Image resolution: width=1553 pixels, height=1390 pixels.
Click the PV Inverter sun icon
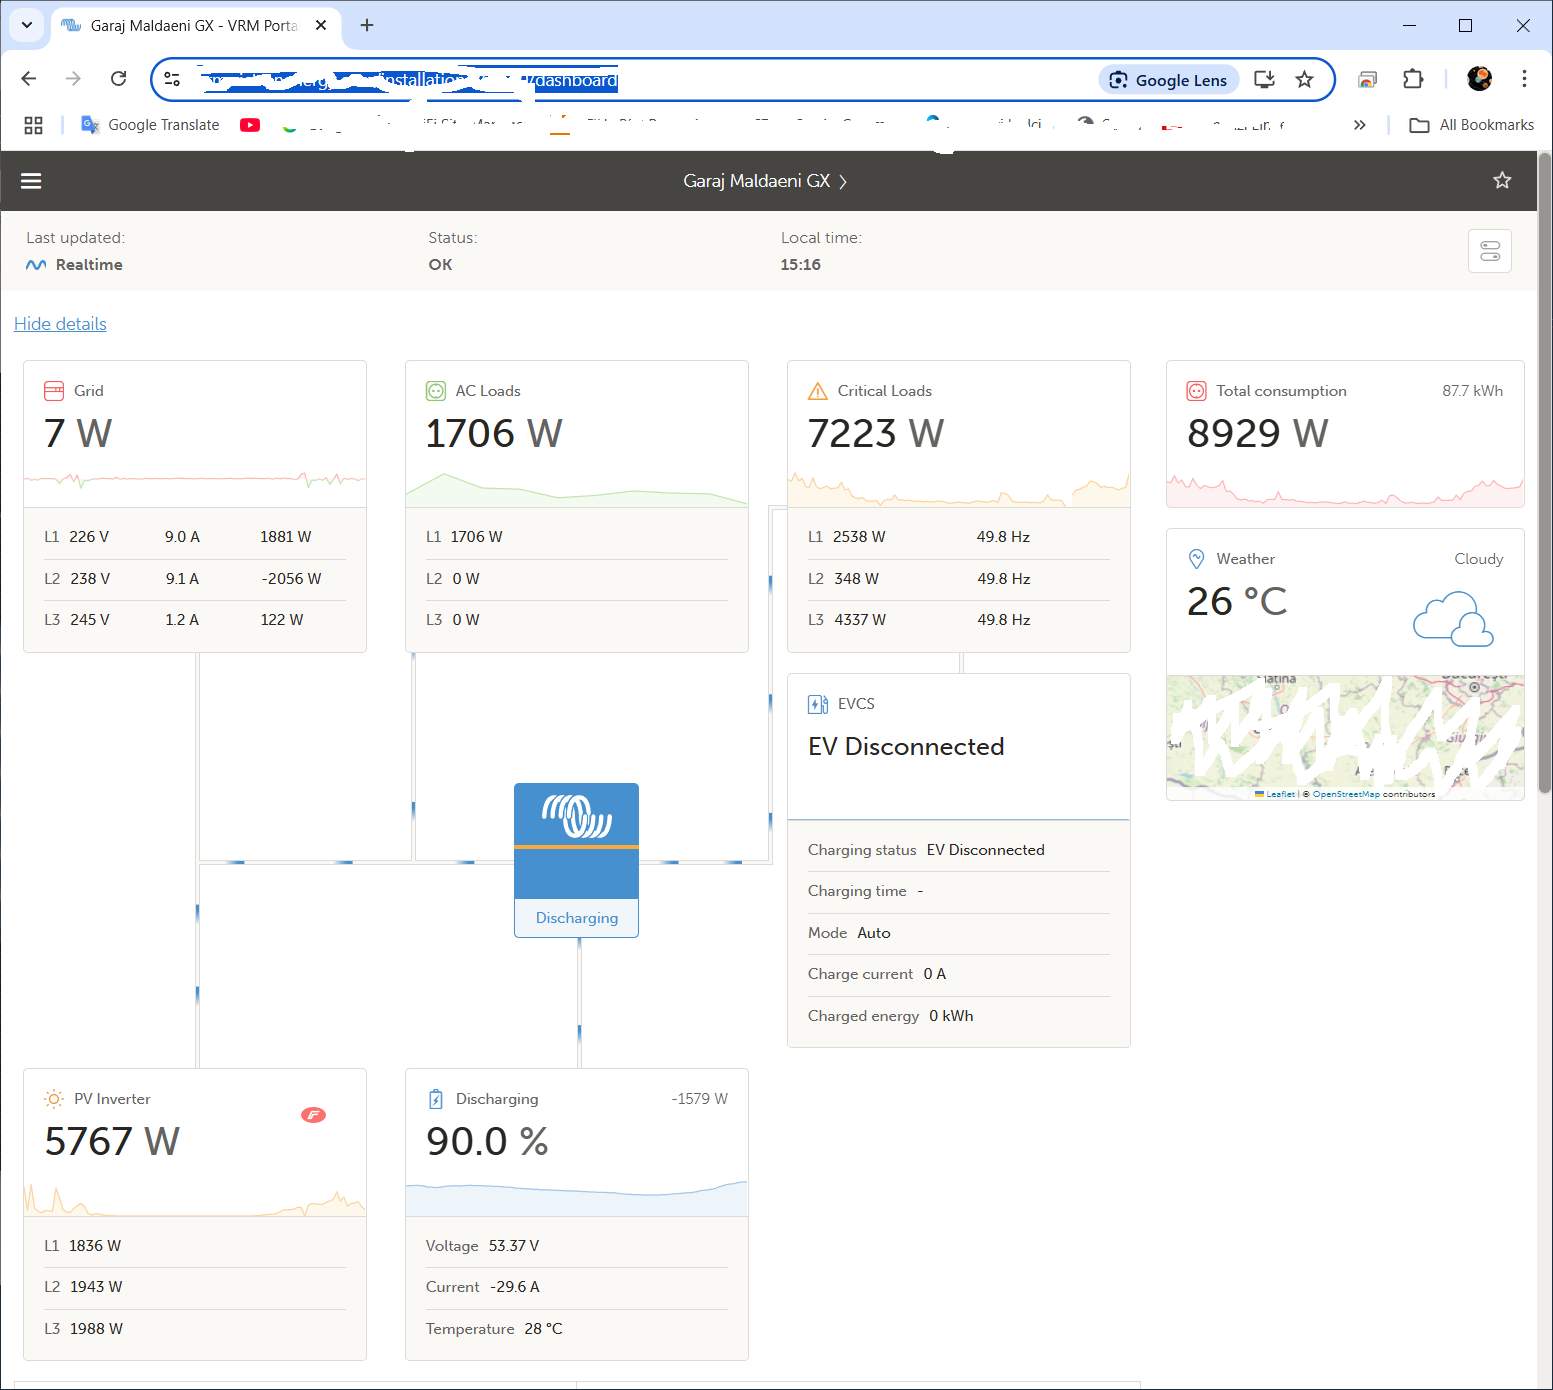(54, 1099)
